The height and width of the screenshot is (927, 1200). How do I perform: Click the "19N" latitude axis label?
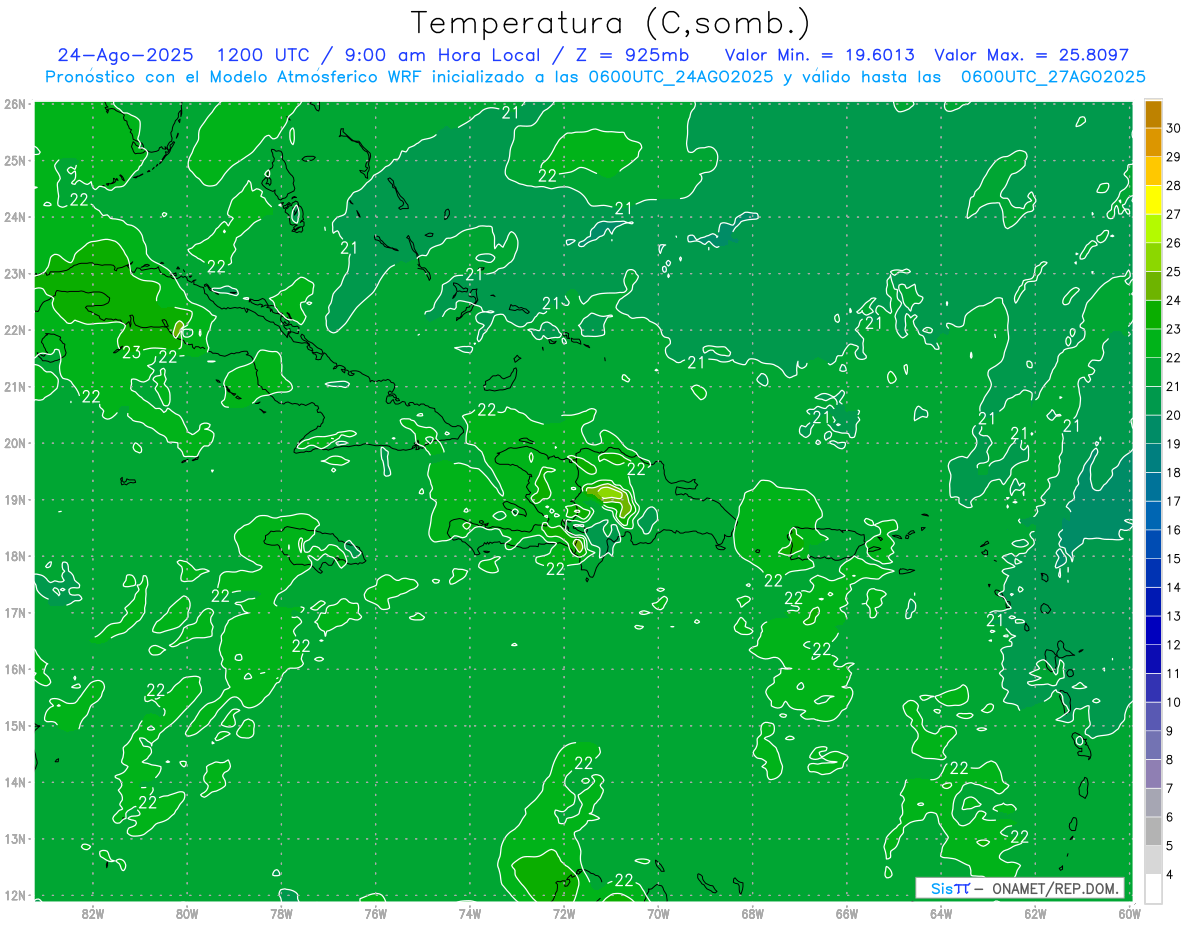click(x=15, y=499)
